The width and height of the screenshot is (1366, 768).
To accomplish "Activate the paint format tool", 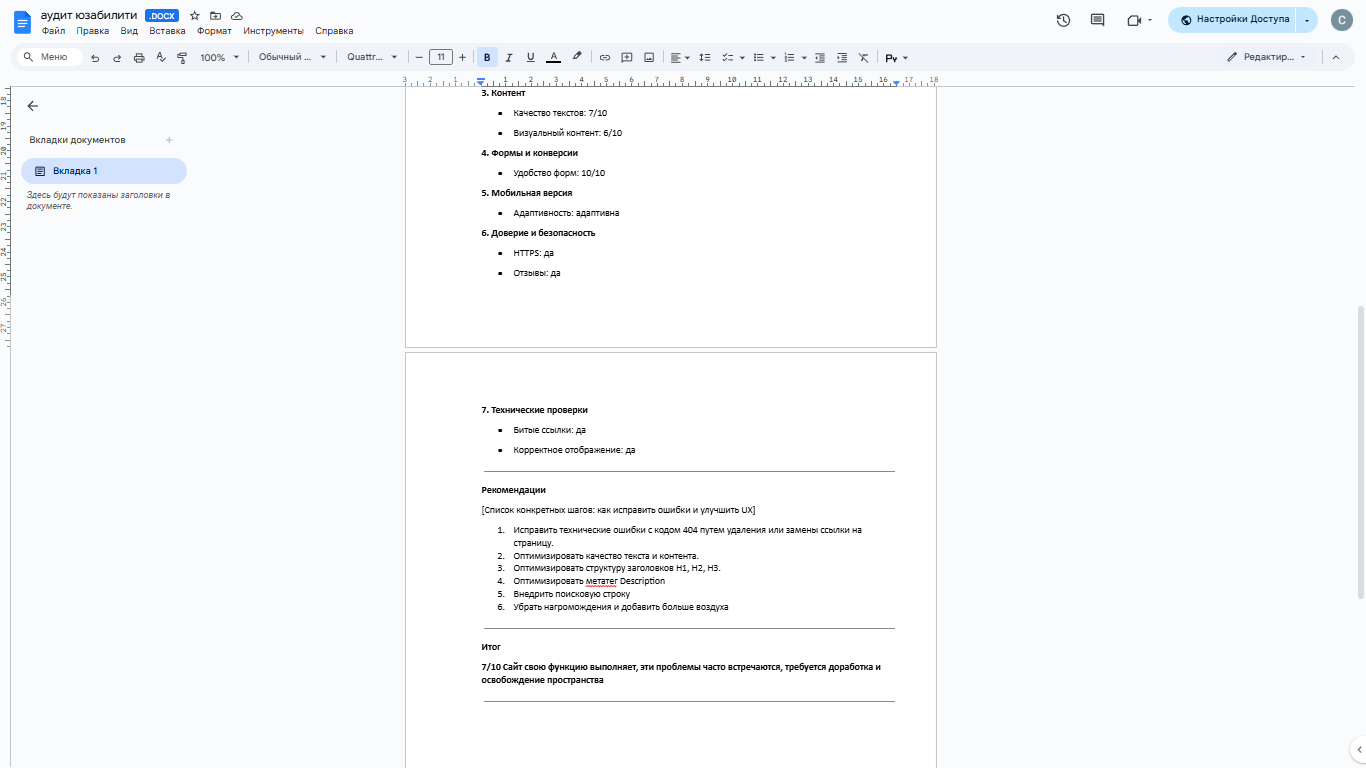I will [x=182, y=58].
